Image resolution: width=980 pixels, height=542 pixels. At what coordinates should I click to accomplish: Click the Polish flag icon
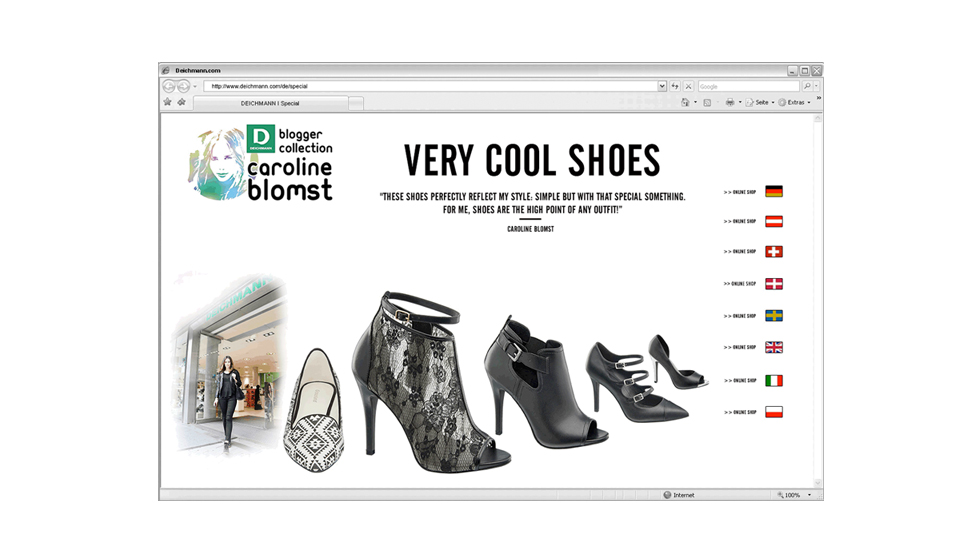pyautogui.click(x=774, y=412)
